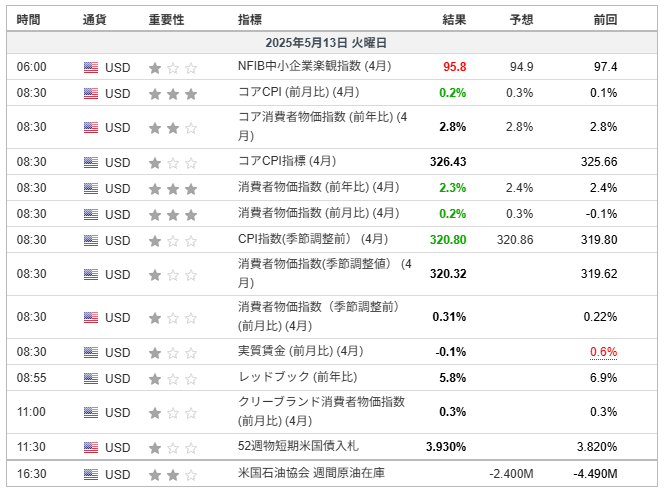Click the star rating in the 実質賃金 row
The width and height of the screenshot is (664, 492).
172,352
